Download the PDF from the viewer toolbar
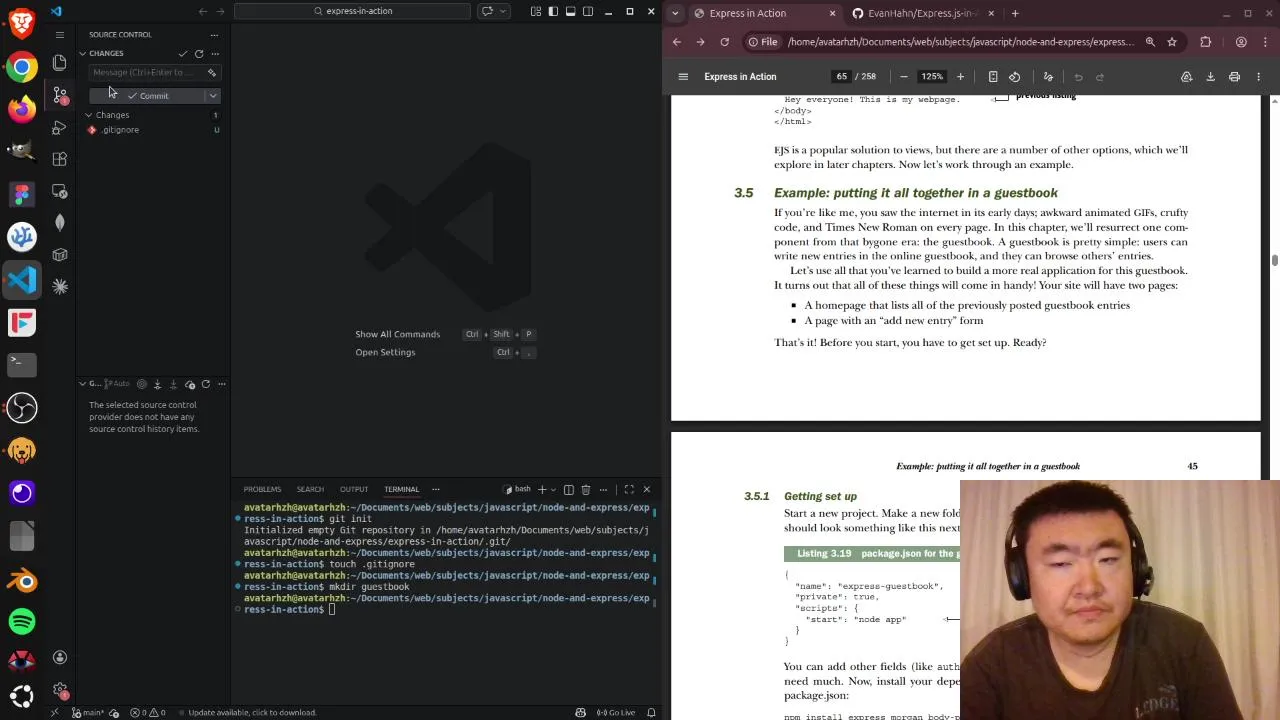The height and width of the screenshot is (720, 1280). coord(1210,77)
